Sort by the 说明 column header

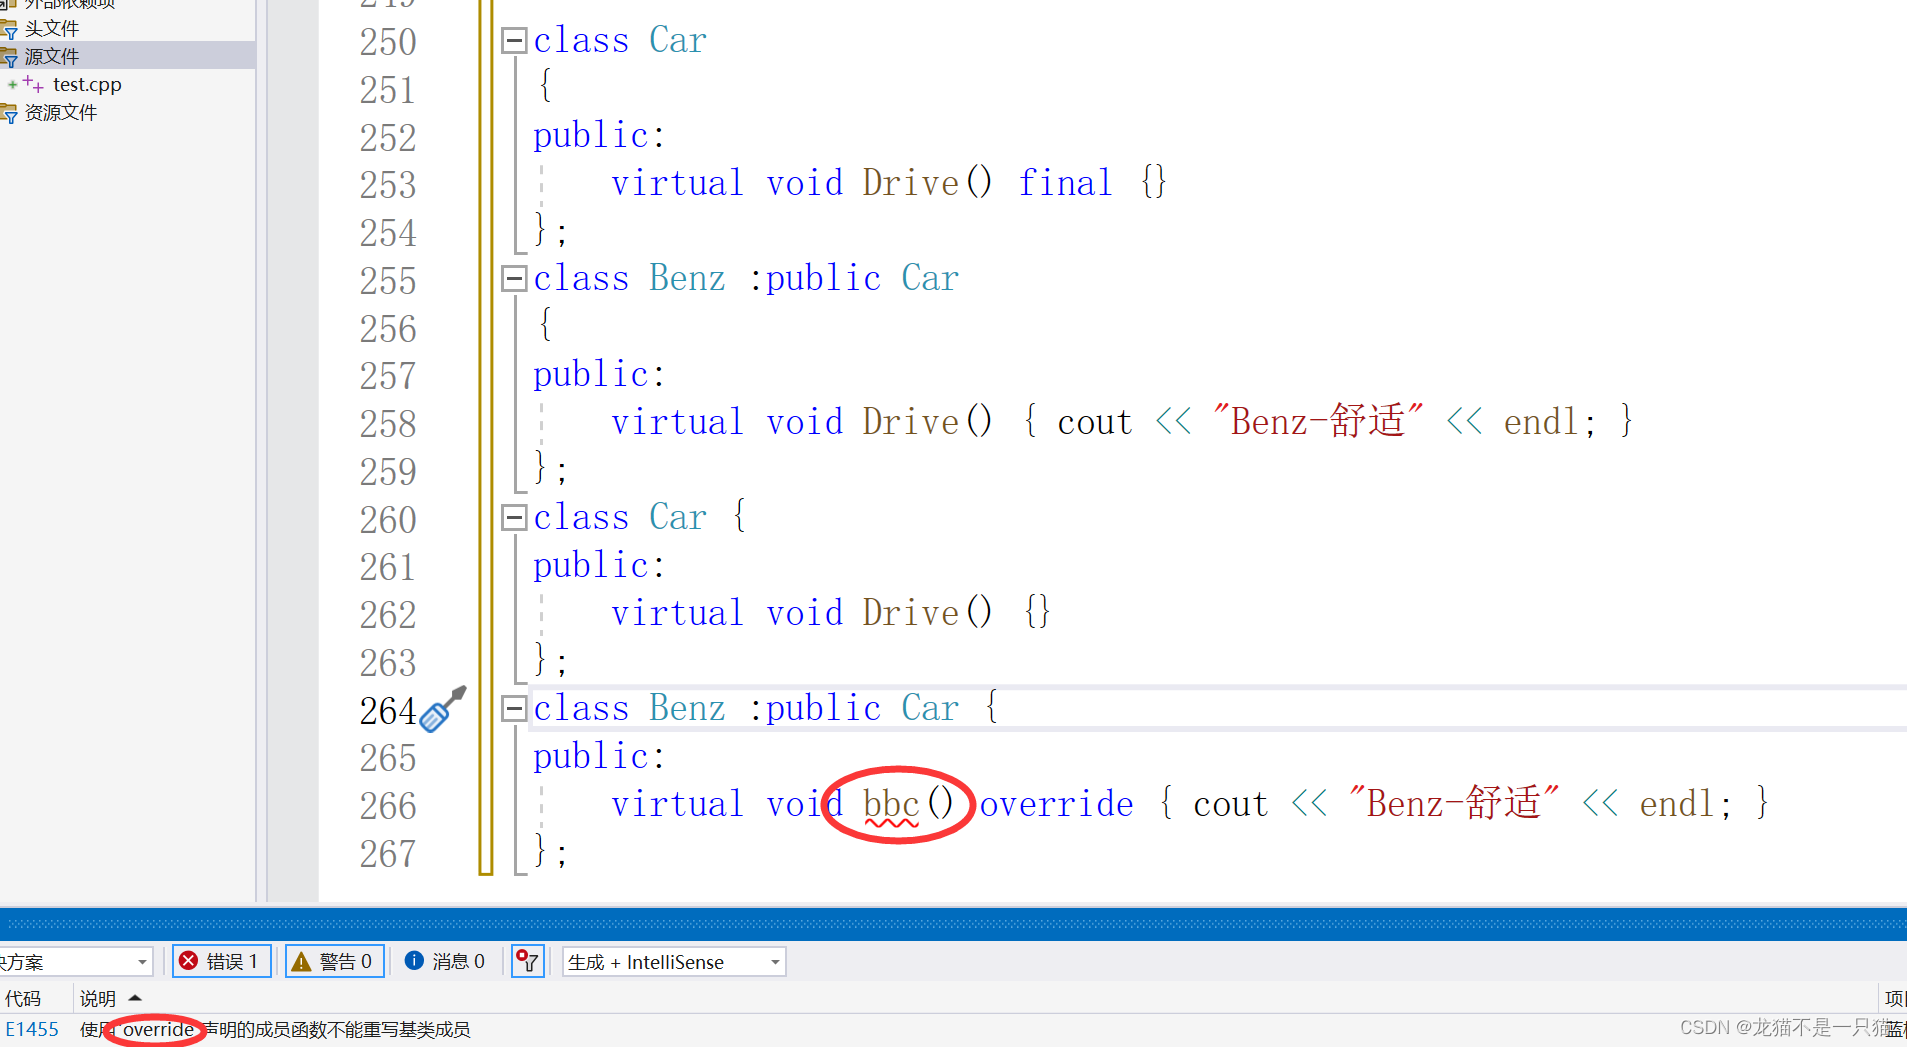click(98, 998)
